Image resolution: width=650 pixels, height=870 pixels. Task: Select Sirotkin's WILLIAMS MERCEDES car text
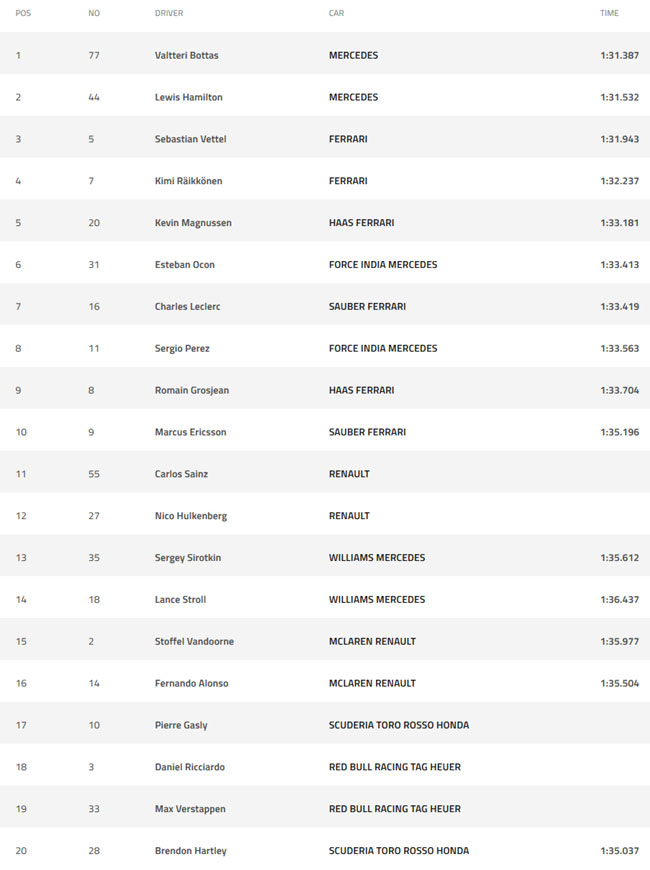click(377, 558)
